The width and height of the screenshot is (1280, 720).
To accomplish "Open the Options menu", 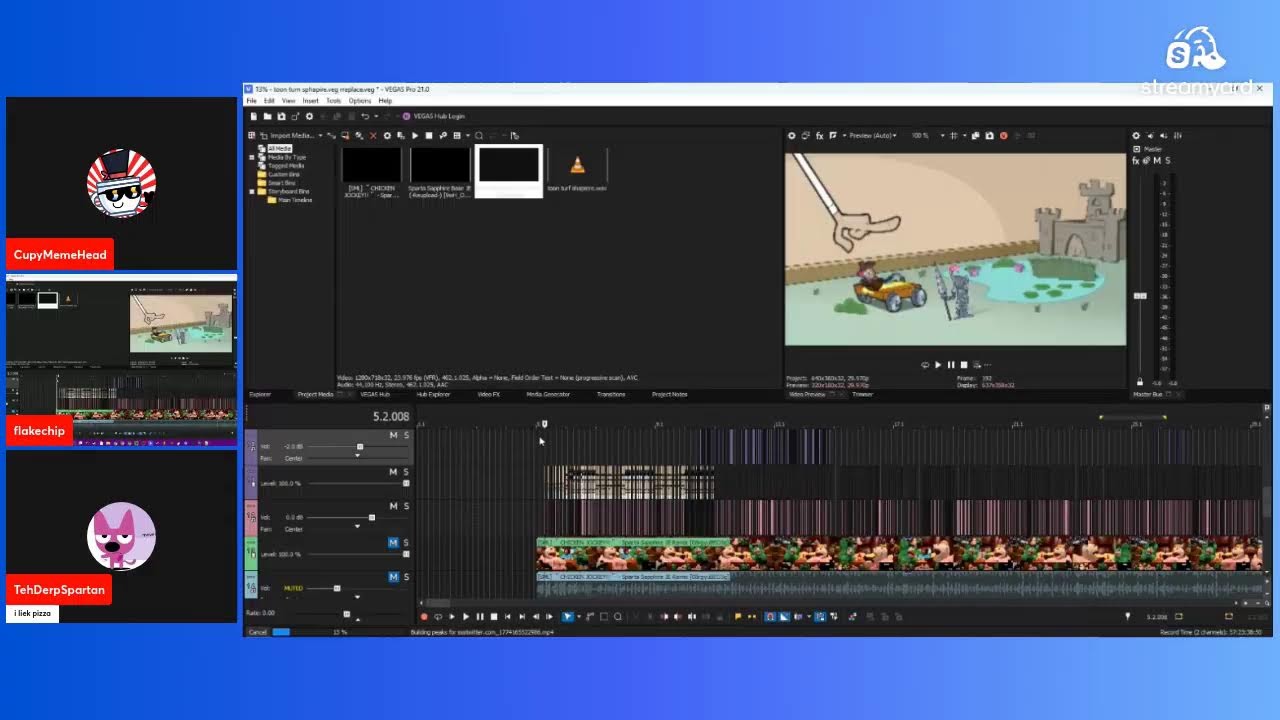I will pyautogui.click(x=359, y=101).
